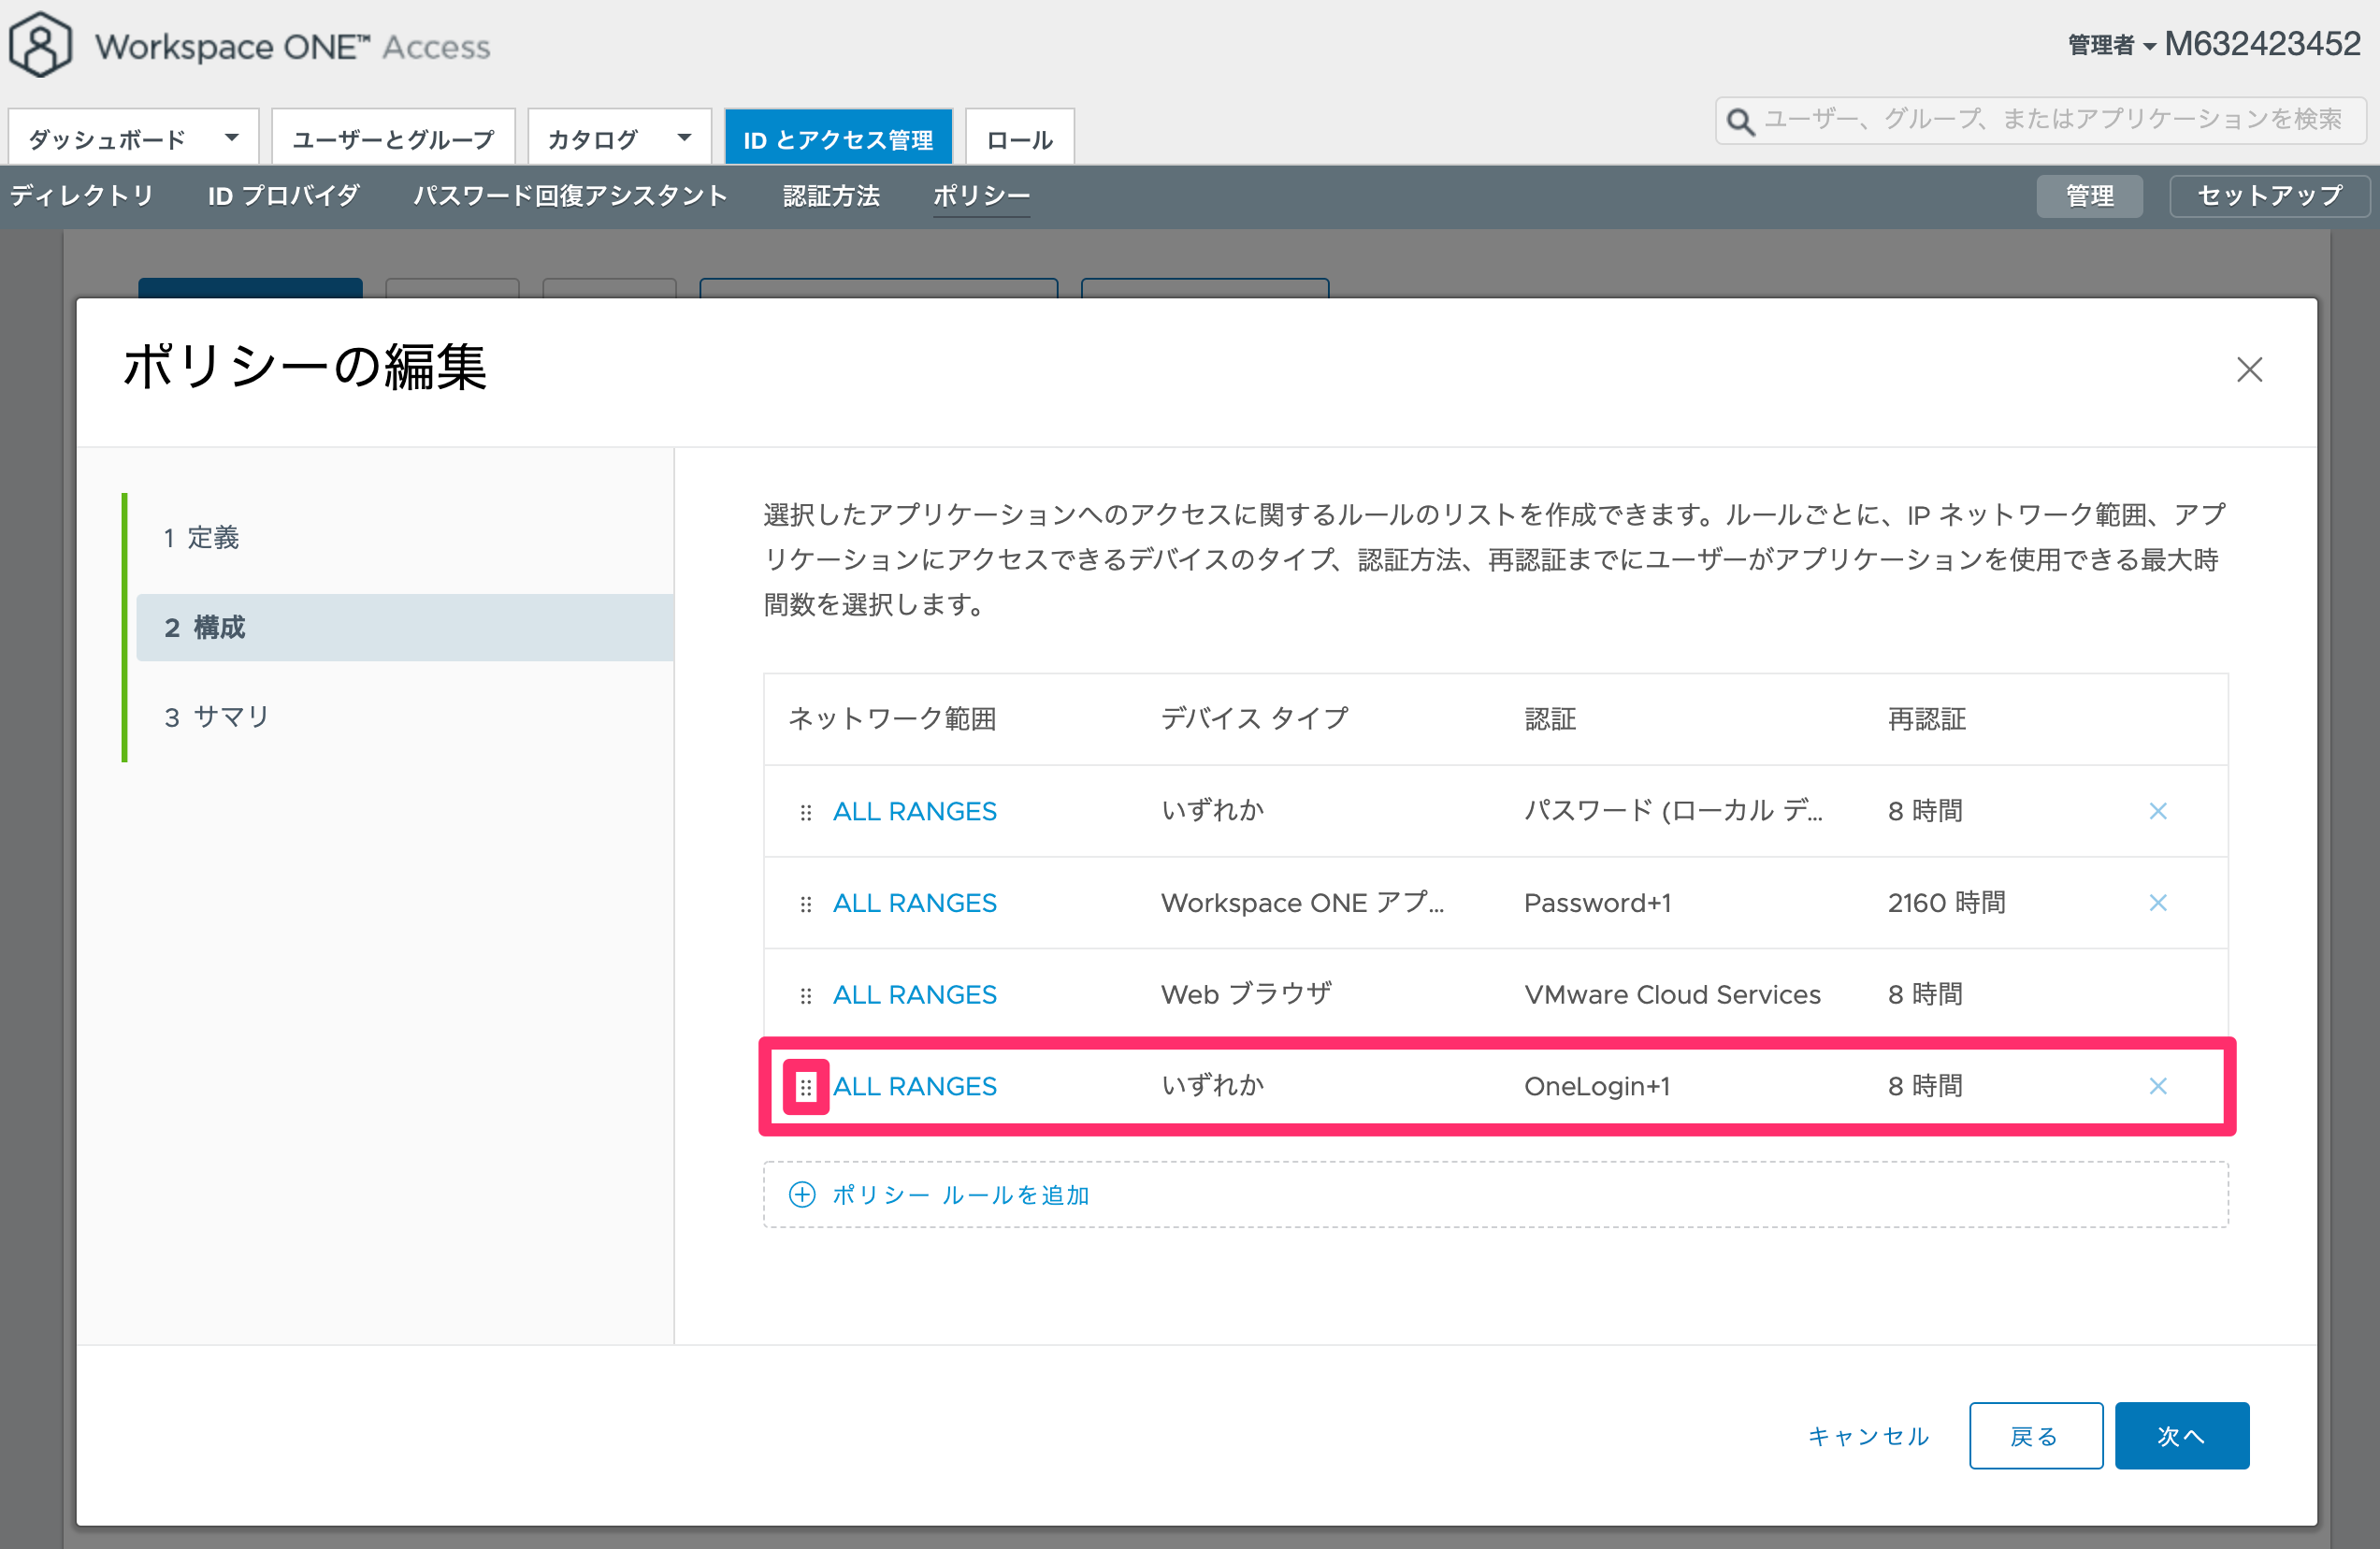
Task: Open the 管理者 account dropdown
Action: 2110,45
